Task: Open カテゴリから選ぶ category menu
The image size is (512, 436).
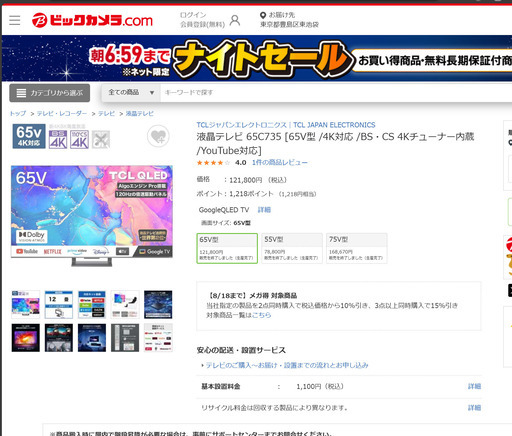Action: coord(50,93)
